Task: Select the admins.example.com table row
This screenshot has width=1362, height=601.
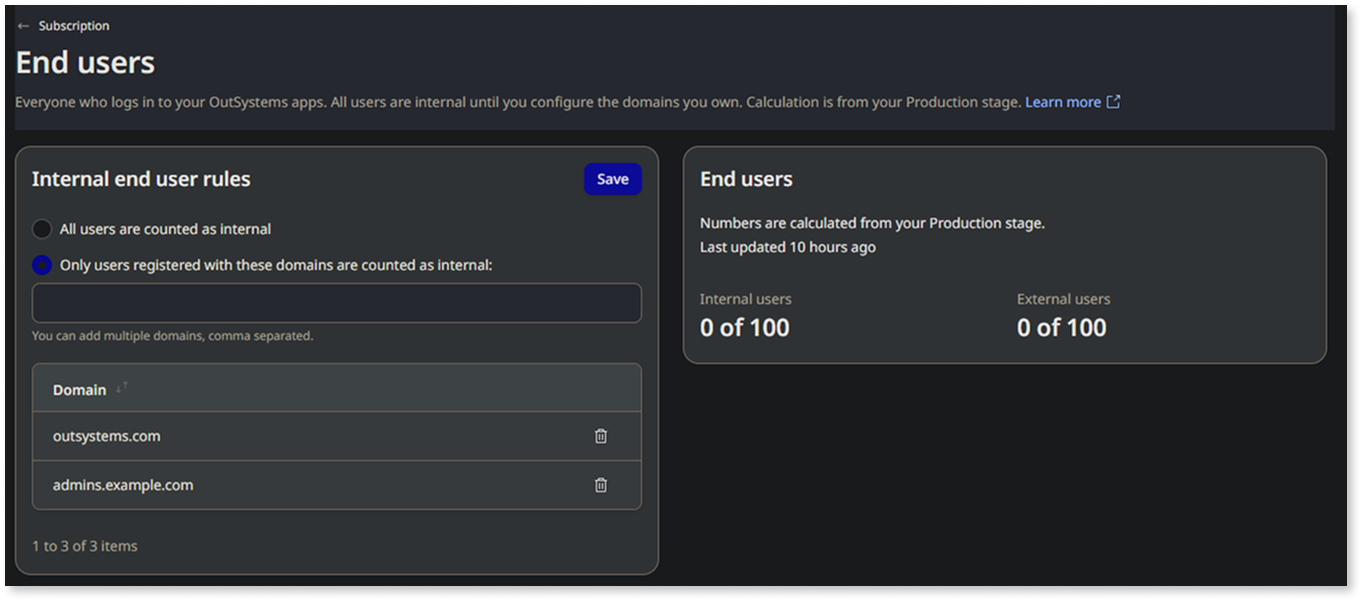Action: pos(300,485)
